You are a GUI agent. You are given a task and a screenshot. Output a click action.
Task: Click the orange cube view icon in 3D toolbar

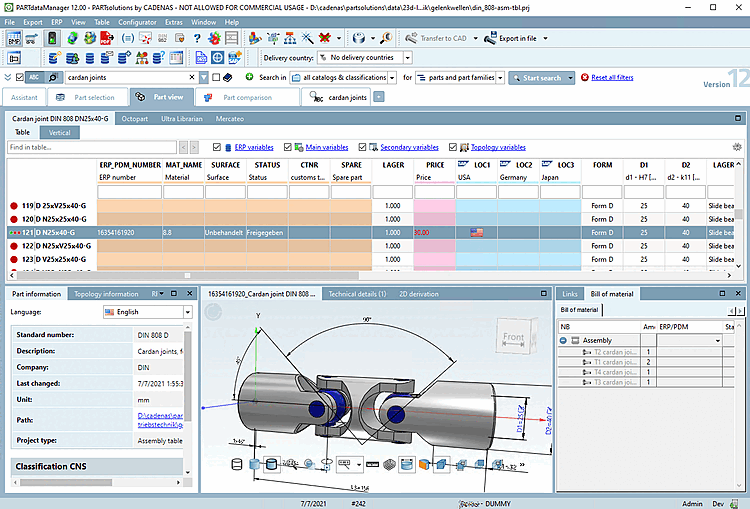tap(424, 464)
